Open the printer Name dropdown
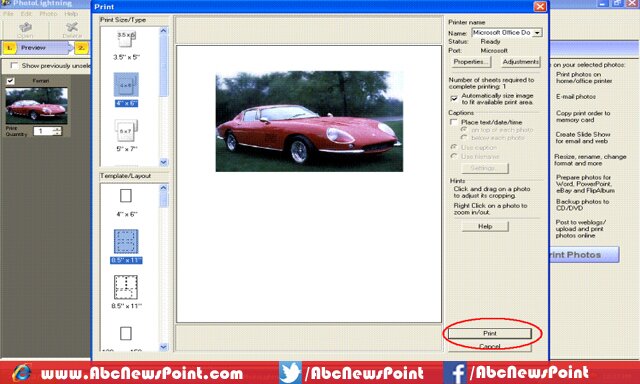Viewport: 640px width, 384px height. click(x=538, y=33)
